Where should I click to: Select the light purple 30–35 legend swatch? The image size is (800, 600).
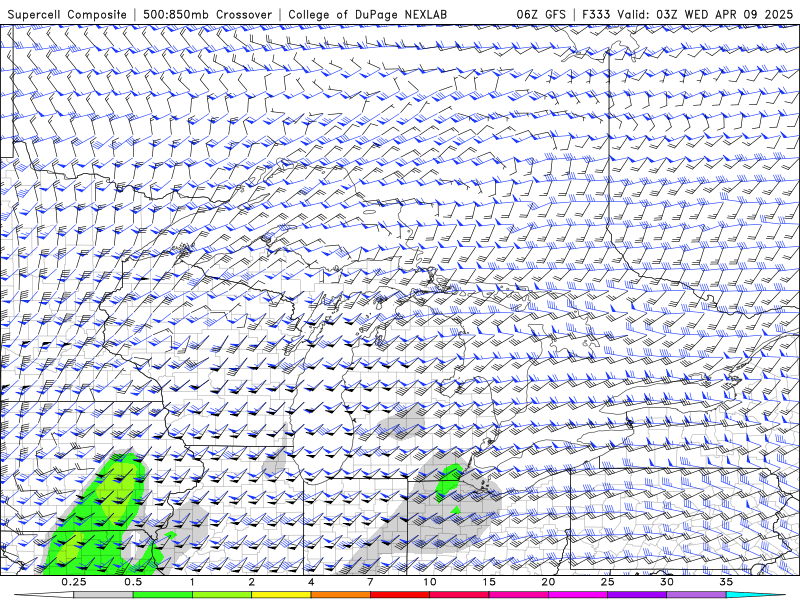pos(696,595)
